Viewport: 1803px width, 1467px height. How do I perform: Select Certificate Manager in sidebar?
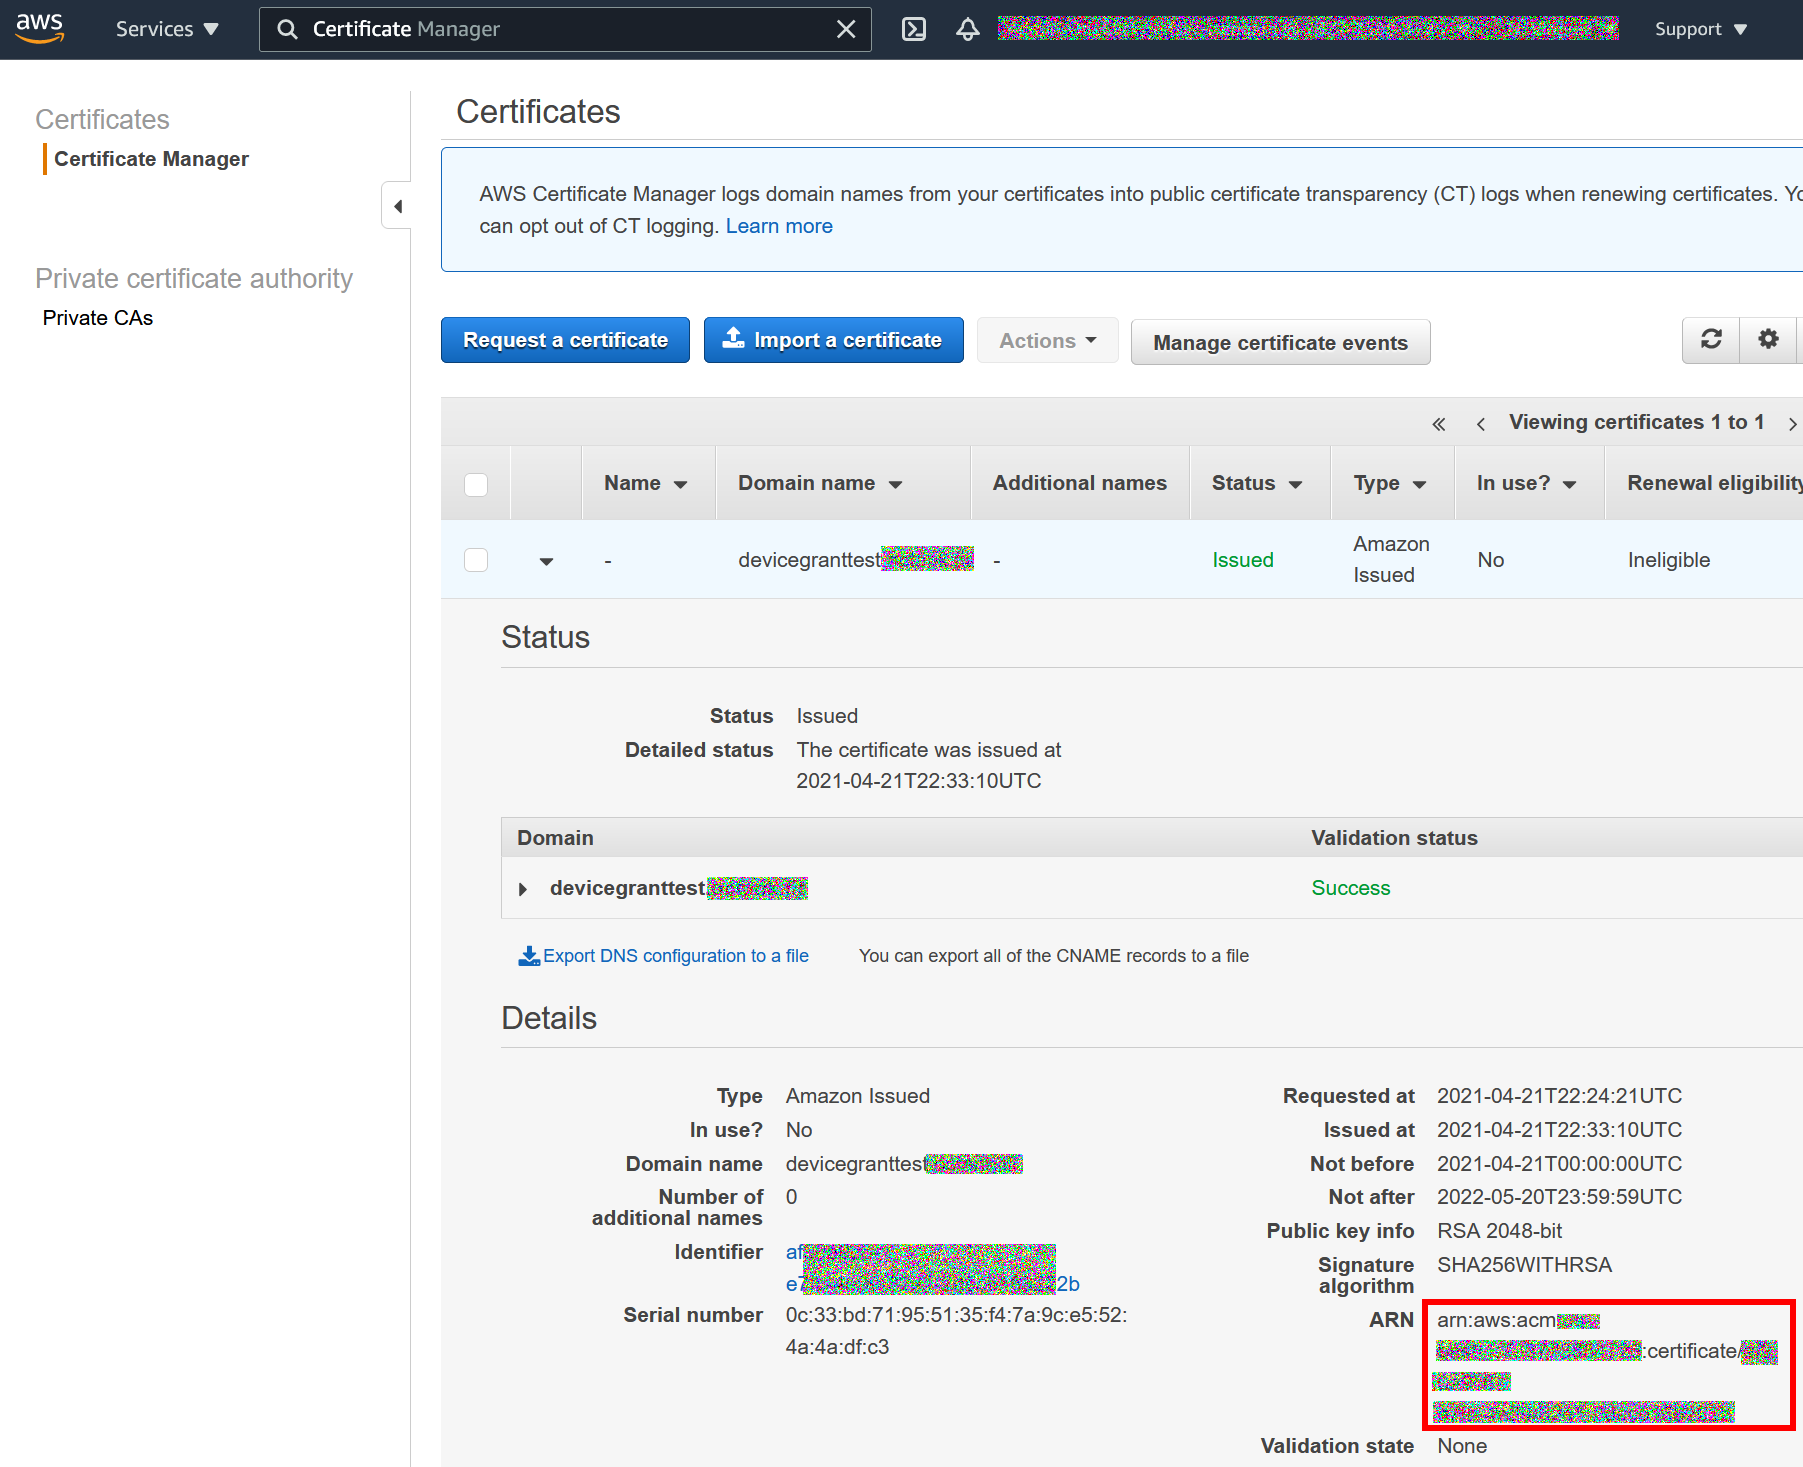[x=151, y=159]
